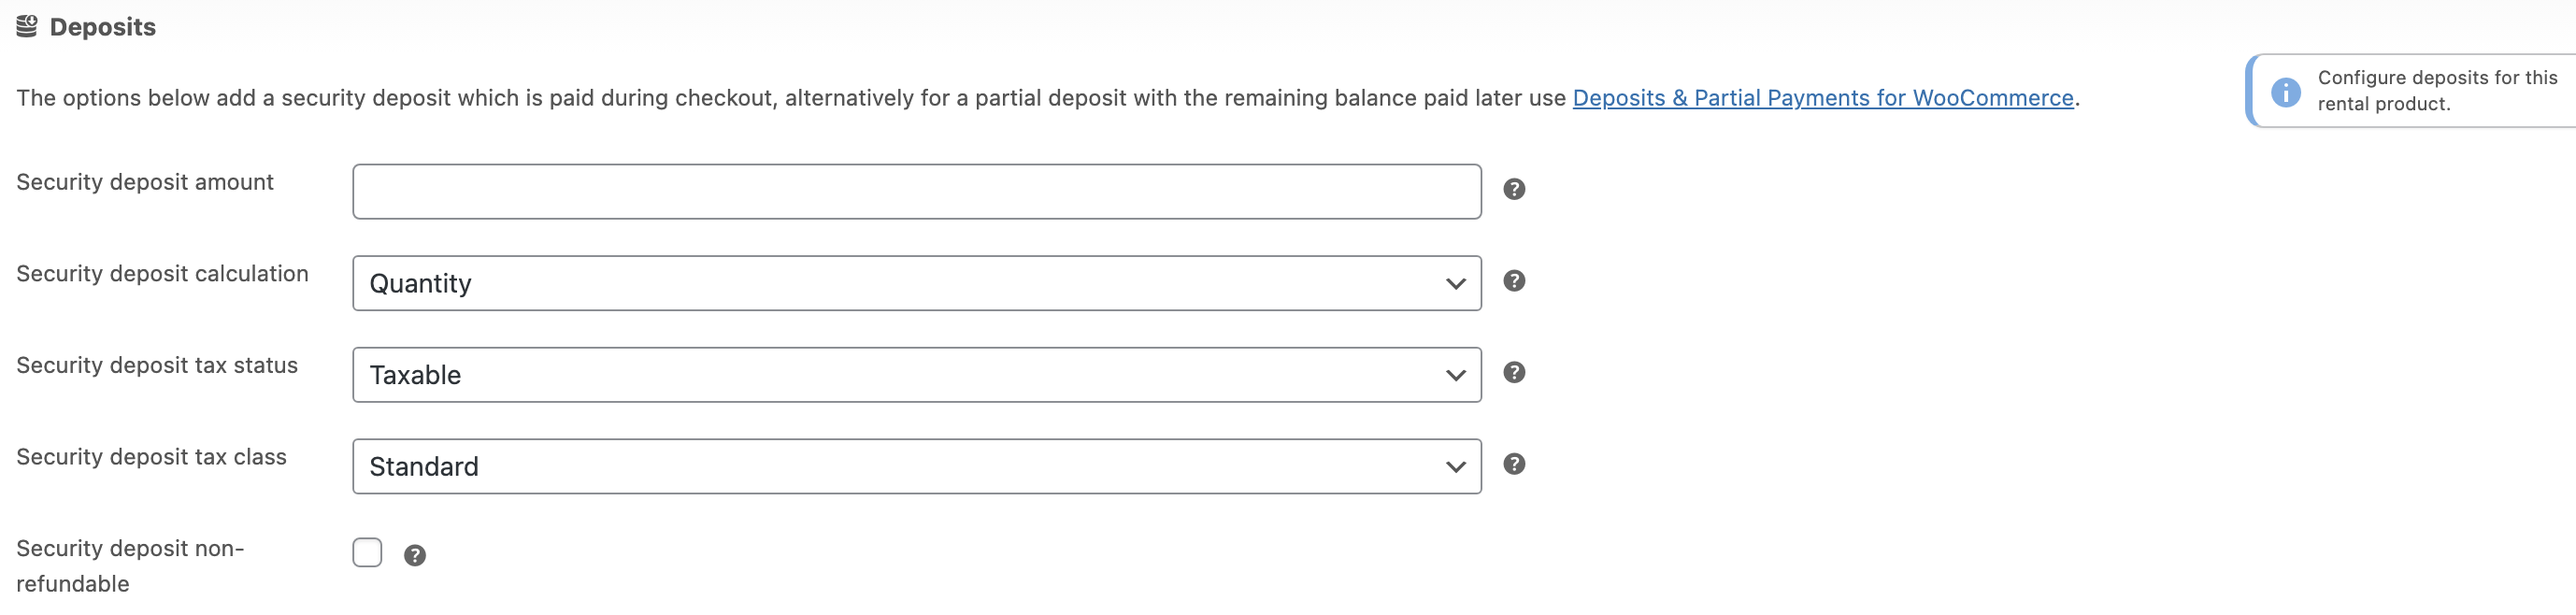This screenshot has height=615, width=2576.
Task: Click help icon beside non-refundable checkbox
Action: 415,555
